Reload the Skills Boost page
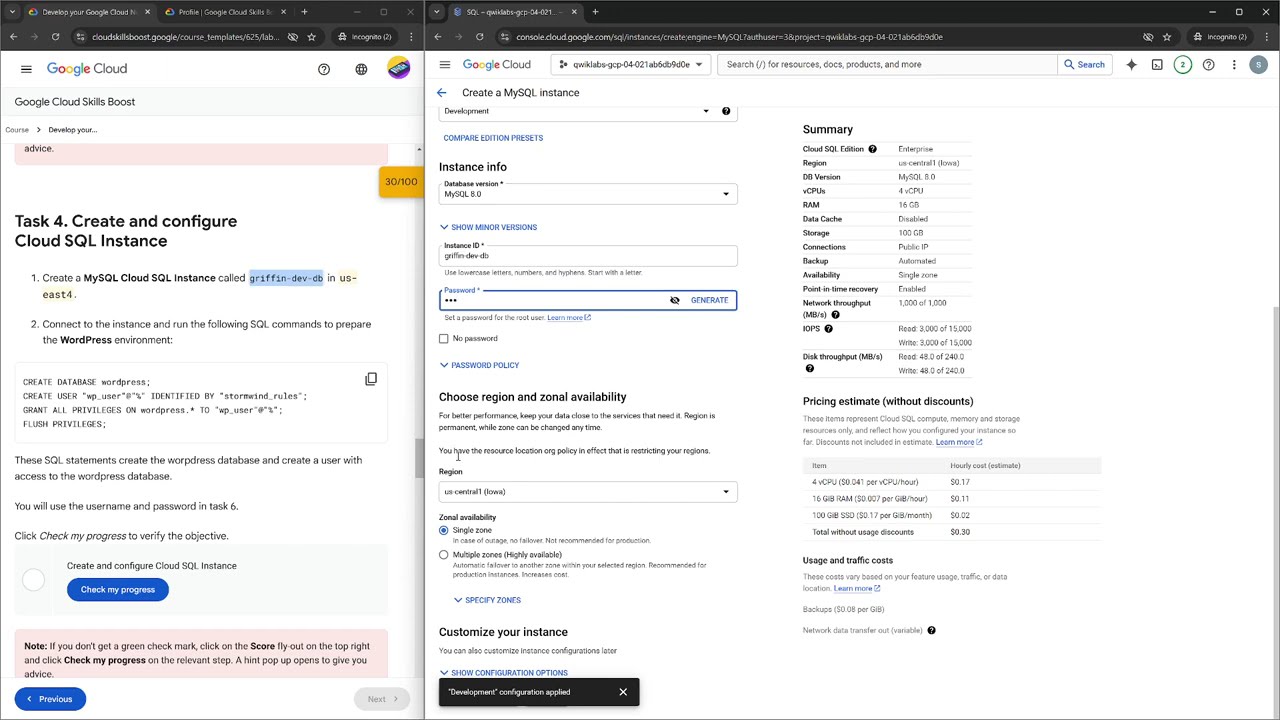1280x720 pixels. click(55, 37)
